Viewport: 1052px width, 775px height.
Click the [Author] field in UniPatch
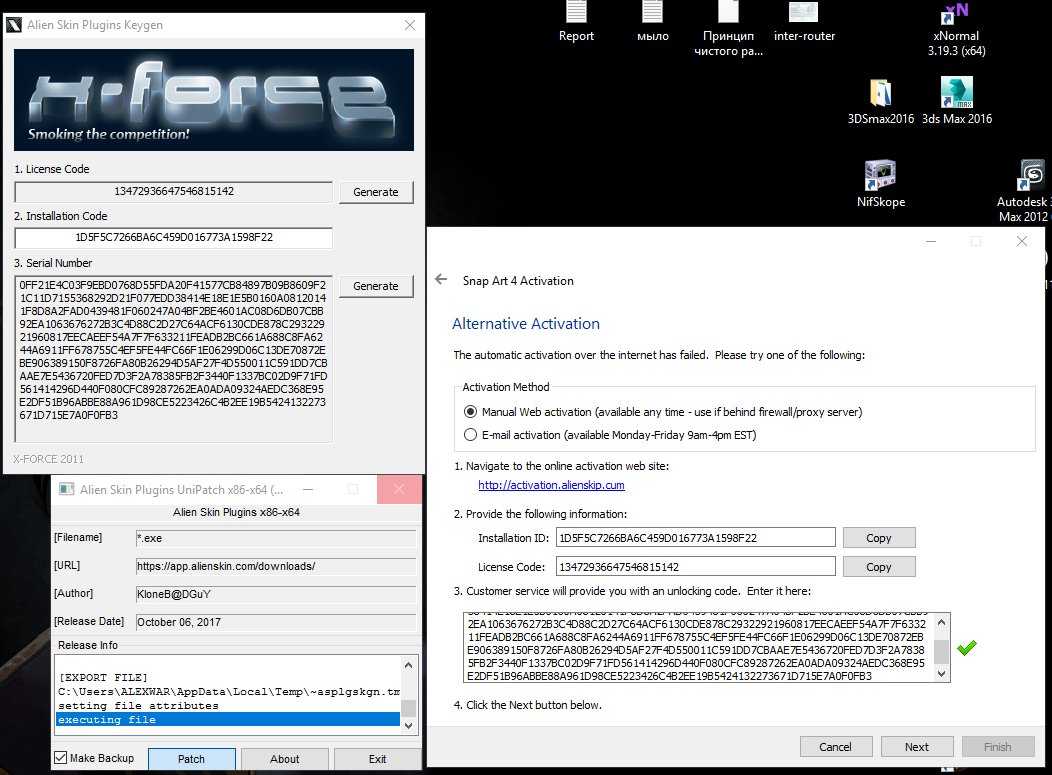(276, 594)
